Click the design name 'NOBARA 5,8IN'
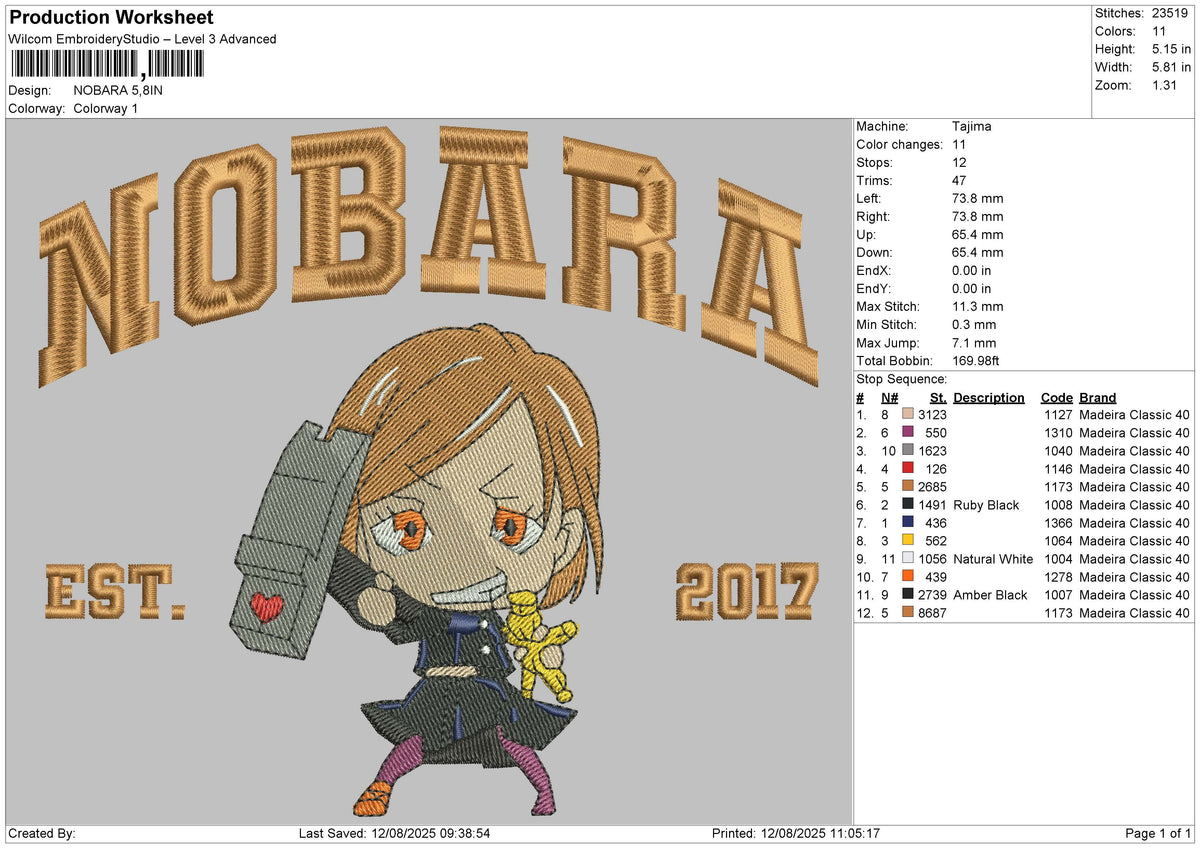The height and width of the screenshot is (848, 1200). 118,90
